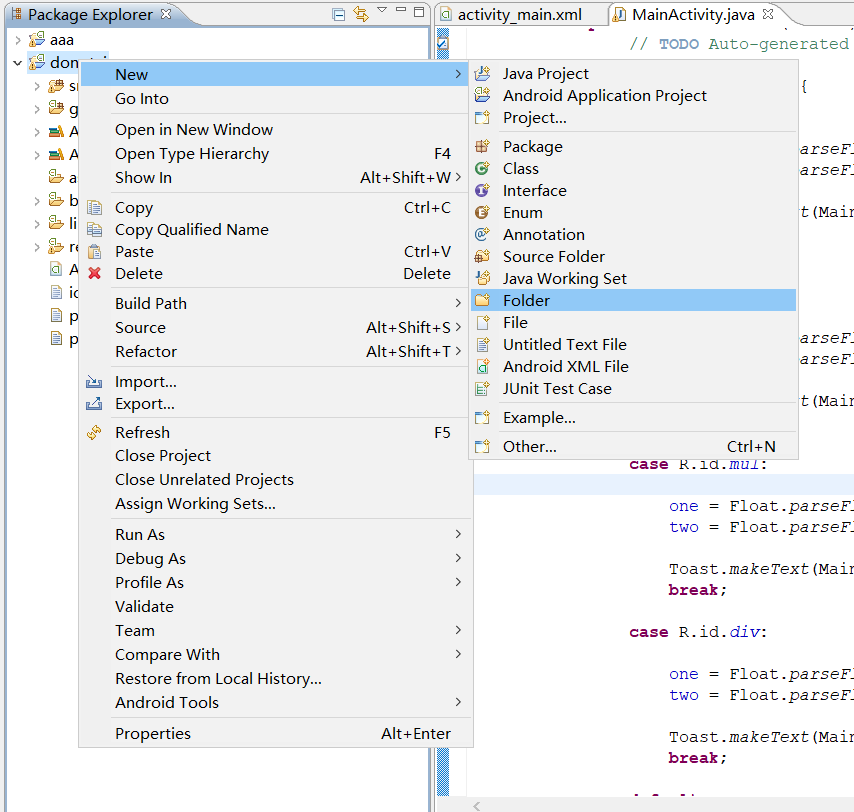
Task: Click the Copy Qualified Name icon
Action: pos(94,230)
